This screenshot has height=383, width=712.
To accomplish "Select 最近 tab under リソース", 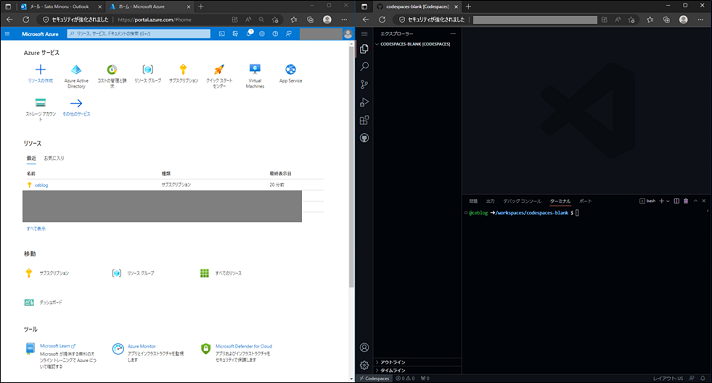I will point(31,158).
